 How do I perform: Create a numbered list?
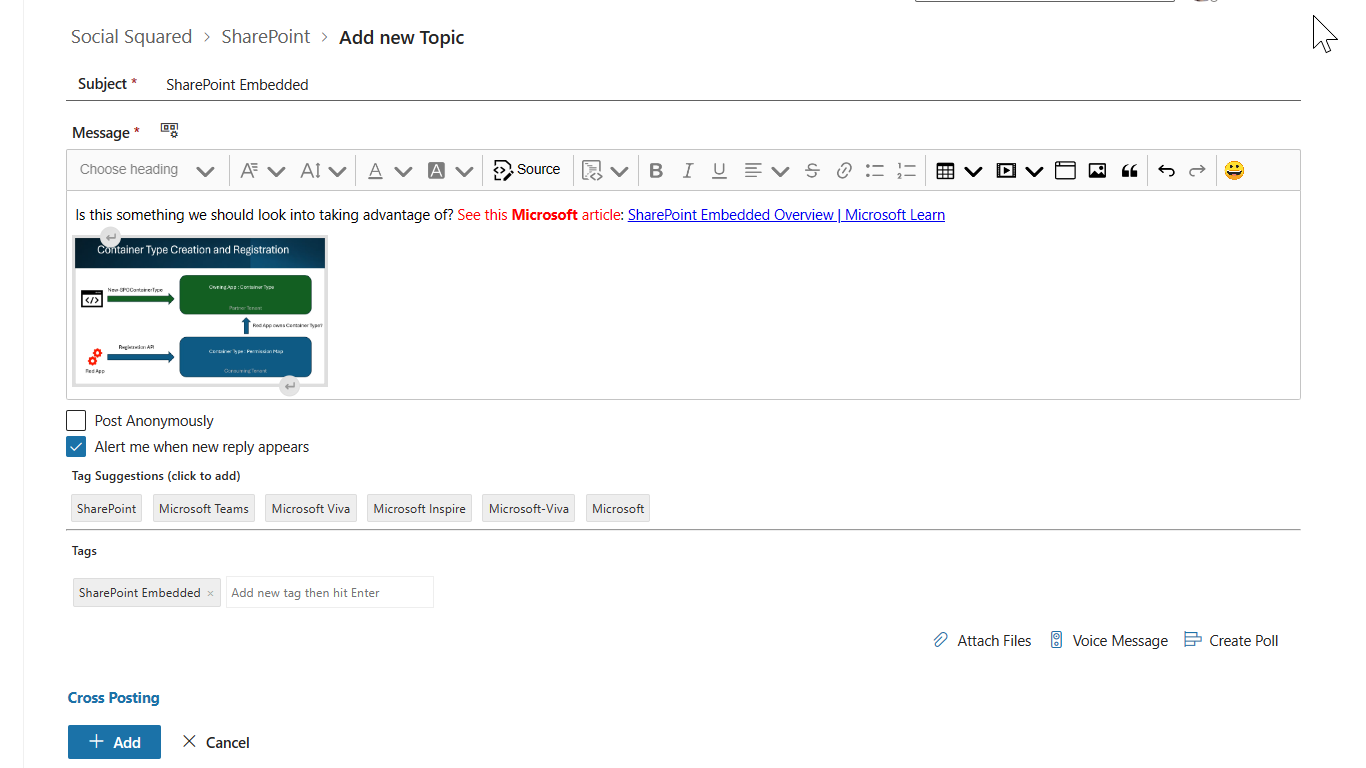pos(907,171)
